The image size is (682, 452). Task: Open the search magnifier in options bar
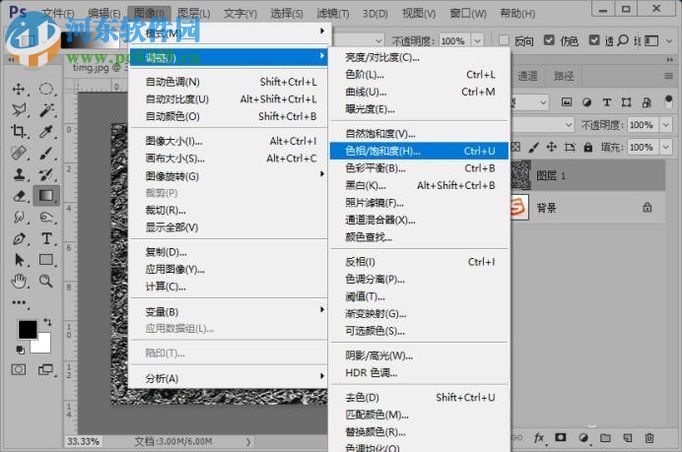tap(623, 40)
